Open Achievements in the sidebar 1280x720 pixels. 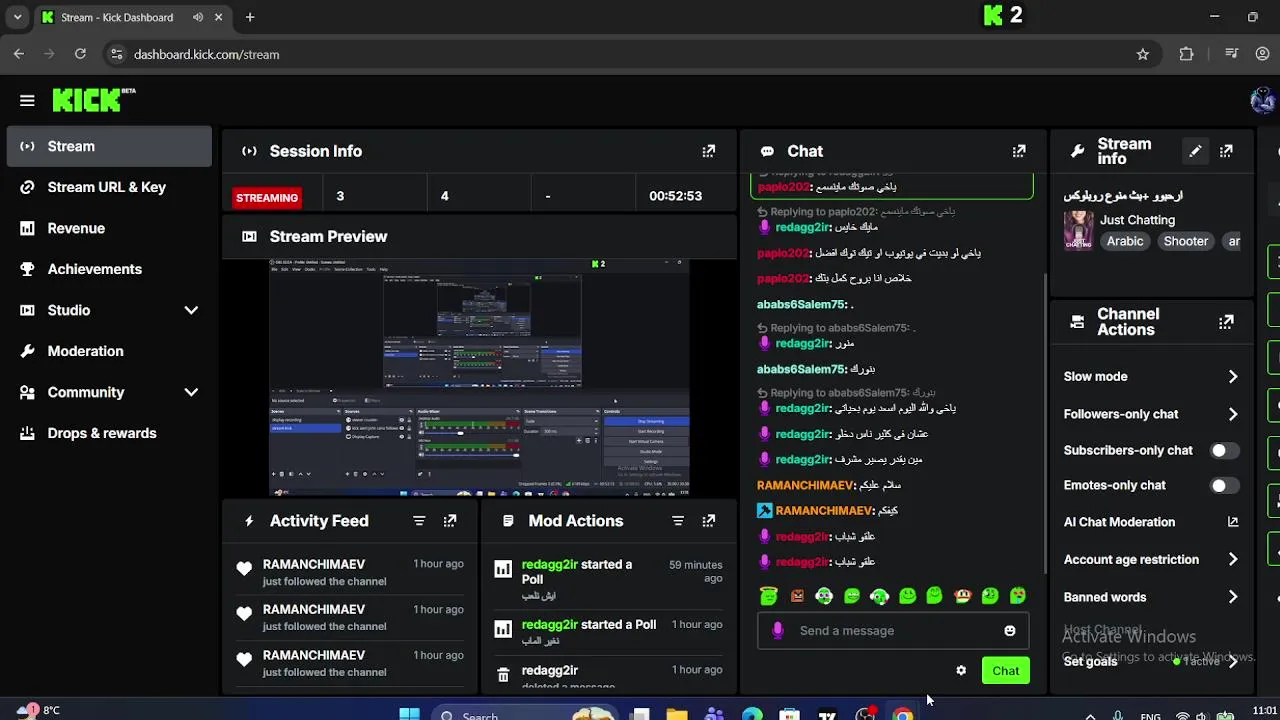pyautogui.click(x=109, y=269)
